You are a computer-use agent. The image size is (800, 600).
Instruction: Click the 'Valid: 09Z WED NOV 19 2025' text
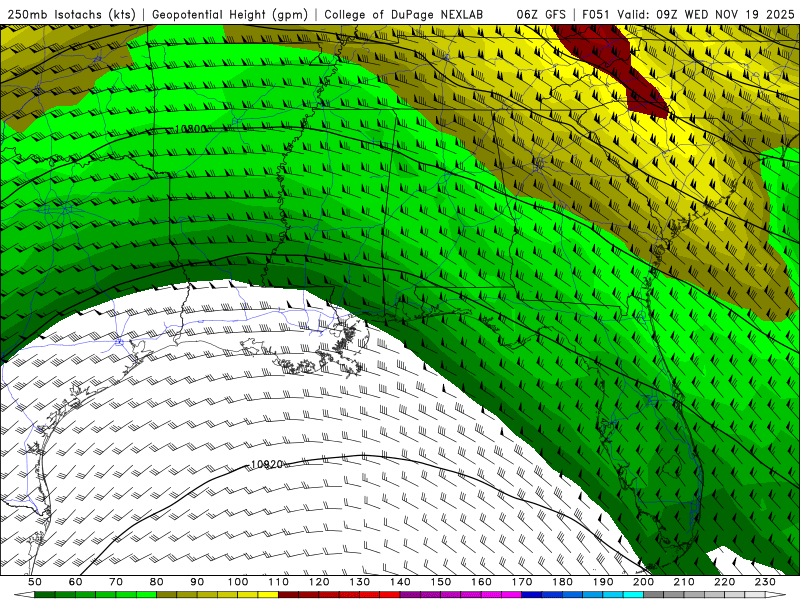click(706, 14)
